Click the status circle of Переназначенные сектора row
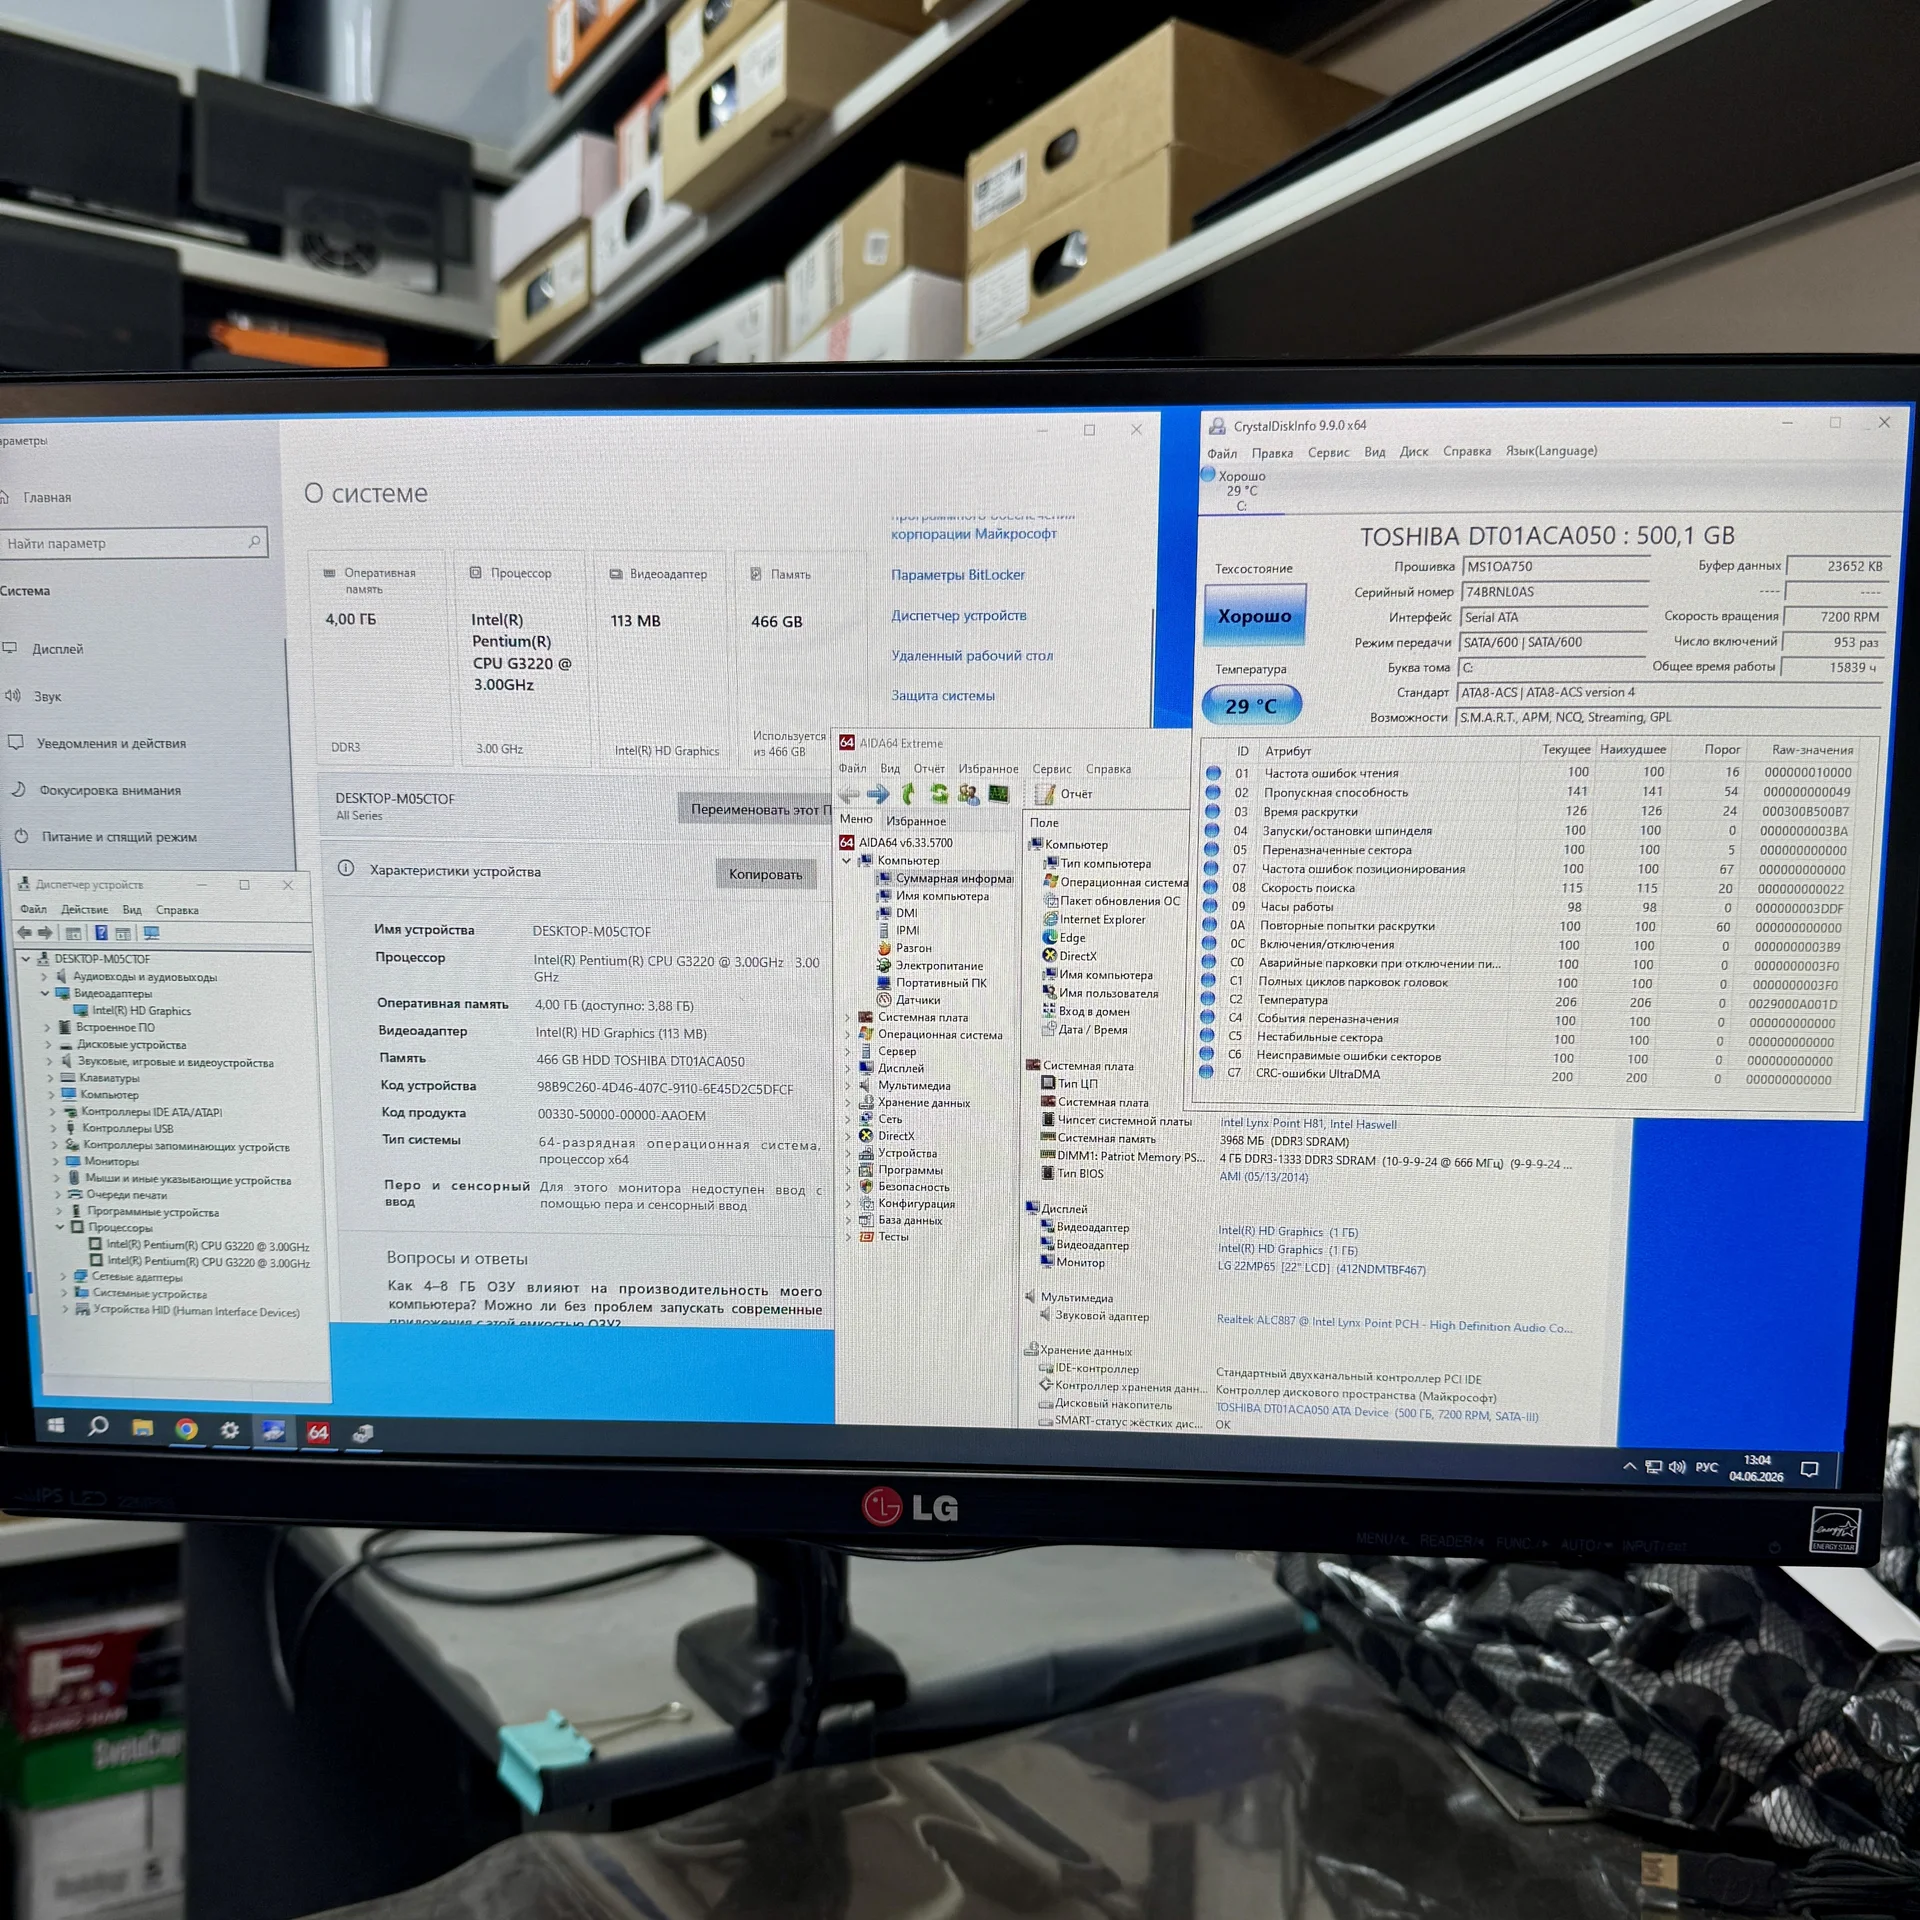 click(1211, 849)
